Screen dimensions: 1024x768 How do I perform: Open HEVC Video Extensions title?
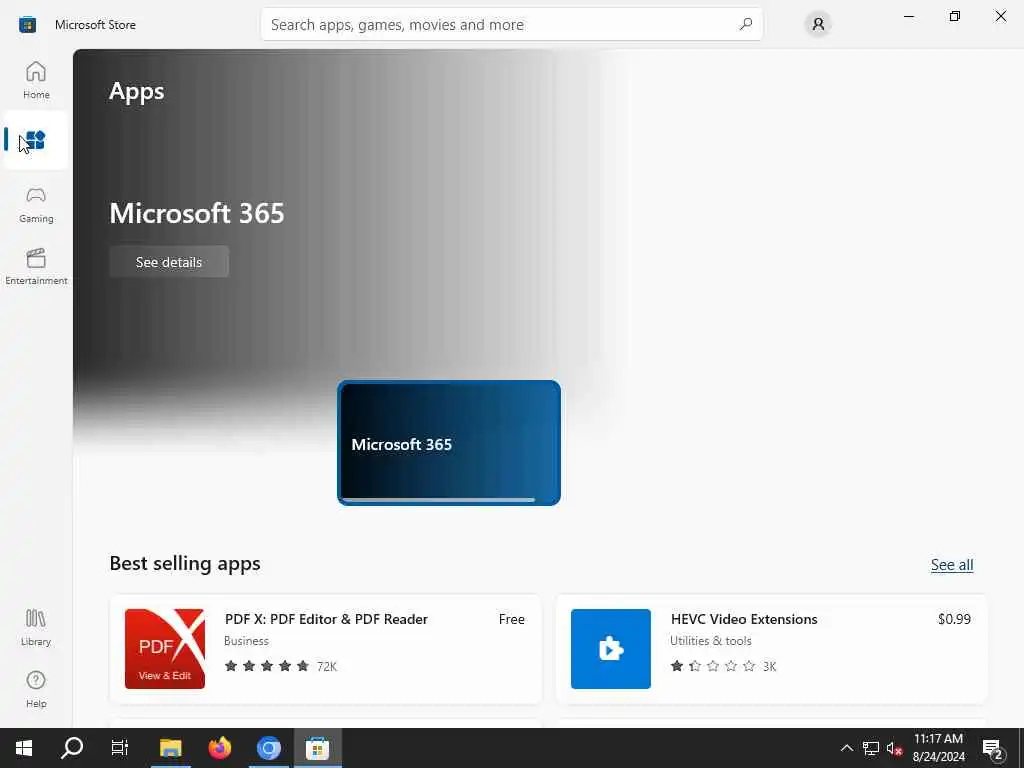click(744, 619)
